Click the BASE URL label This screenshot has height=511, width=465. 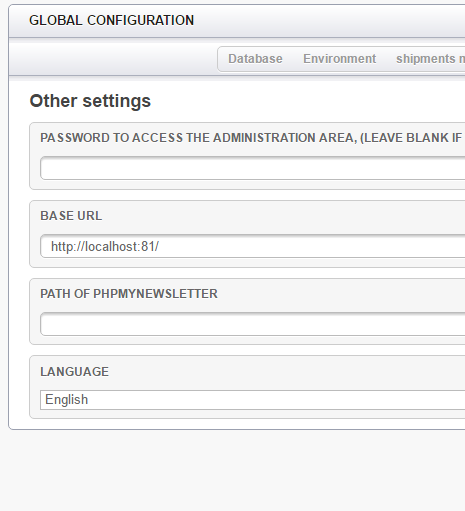pos(71,216)
